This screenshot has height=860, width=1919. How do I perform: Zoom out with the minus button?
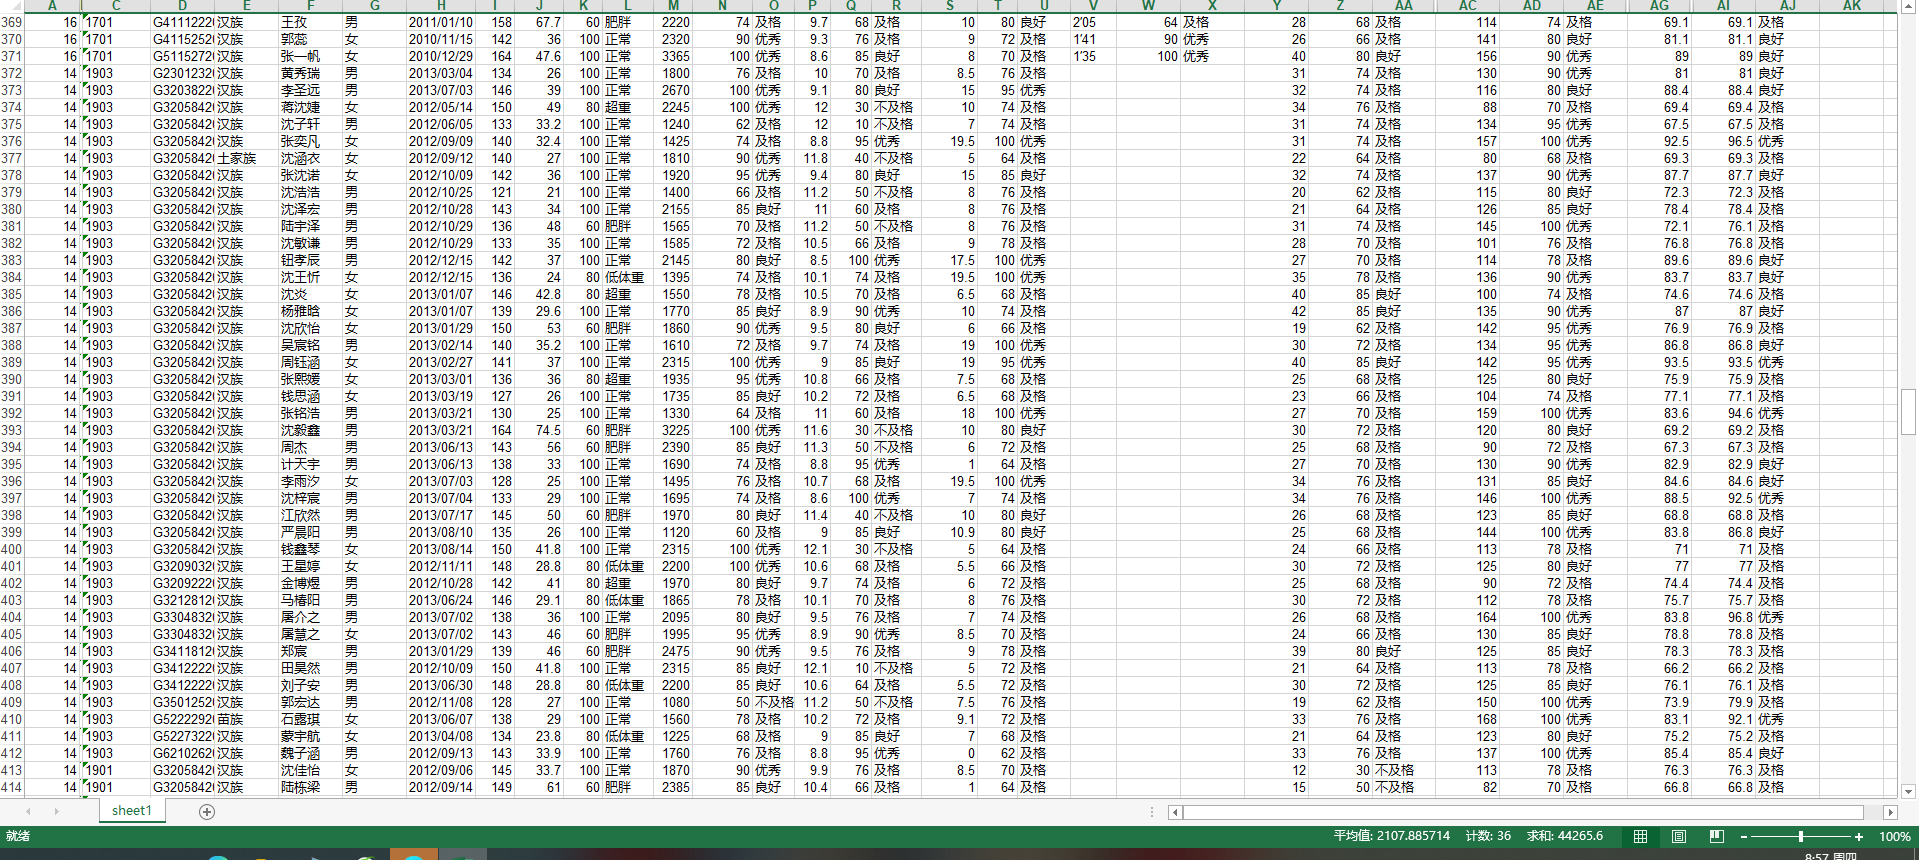(x=1744, y=837)
